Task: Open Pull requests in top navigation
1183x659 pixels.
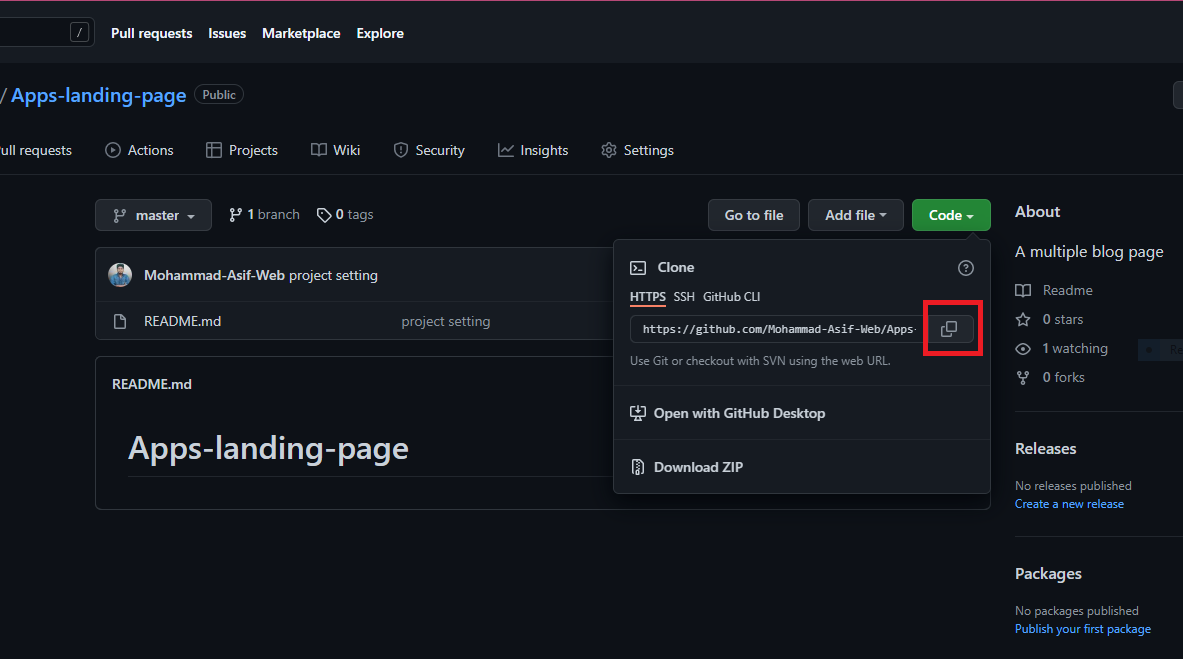Action: coord(152,33)
